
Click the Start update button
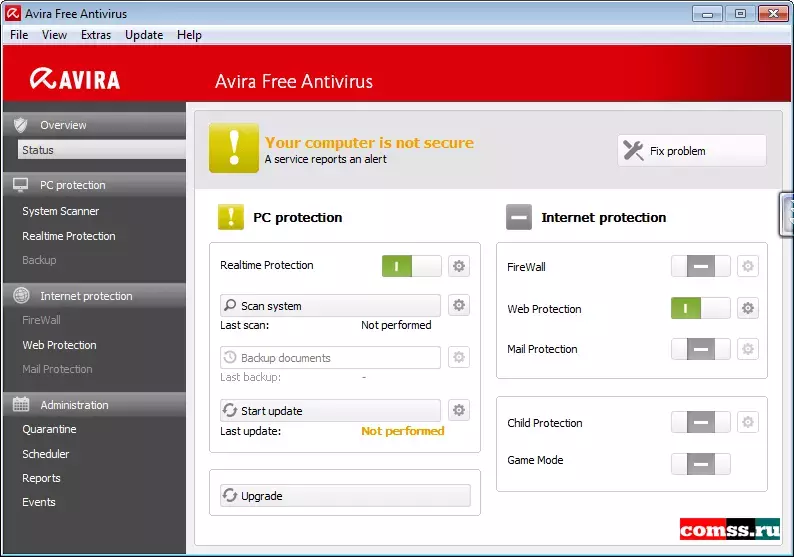[330, 411]
